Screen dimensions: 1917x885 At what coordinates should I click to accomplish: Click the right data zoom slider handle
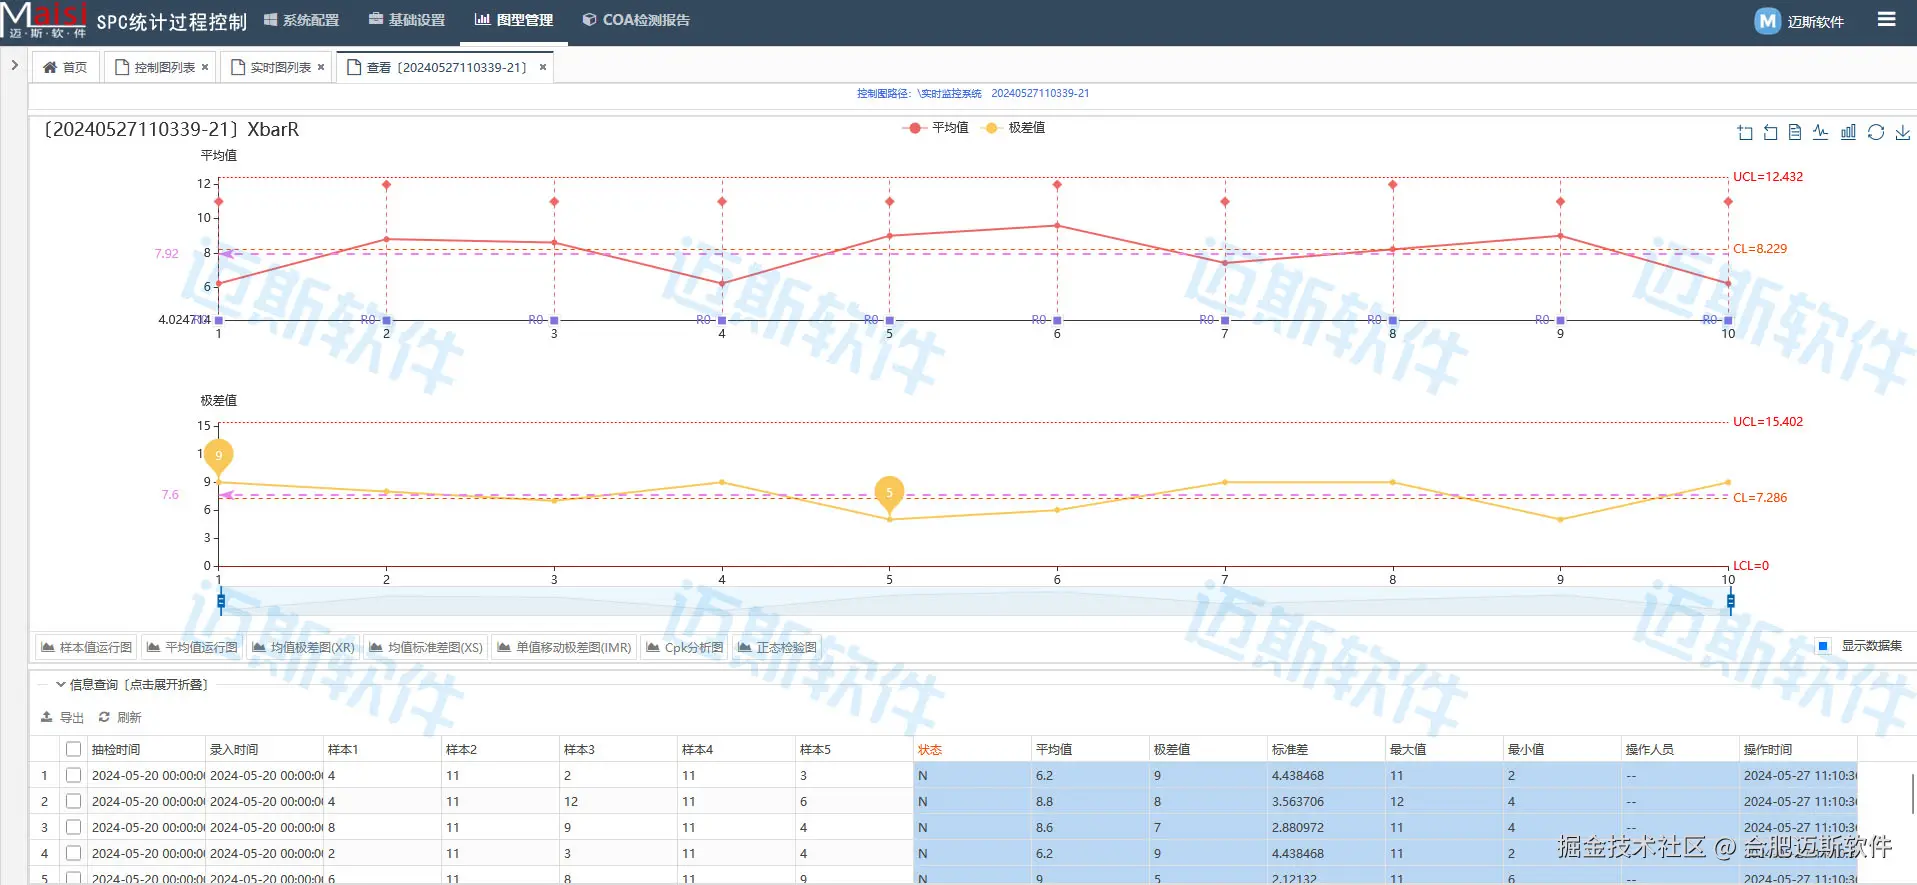(1730, 601)
